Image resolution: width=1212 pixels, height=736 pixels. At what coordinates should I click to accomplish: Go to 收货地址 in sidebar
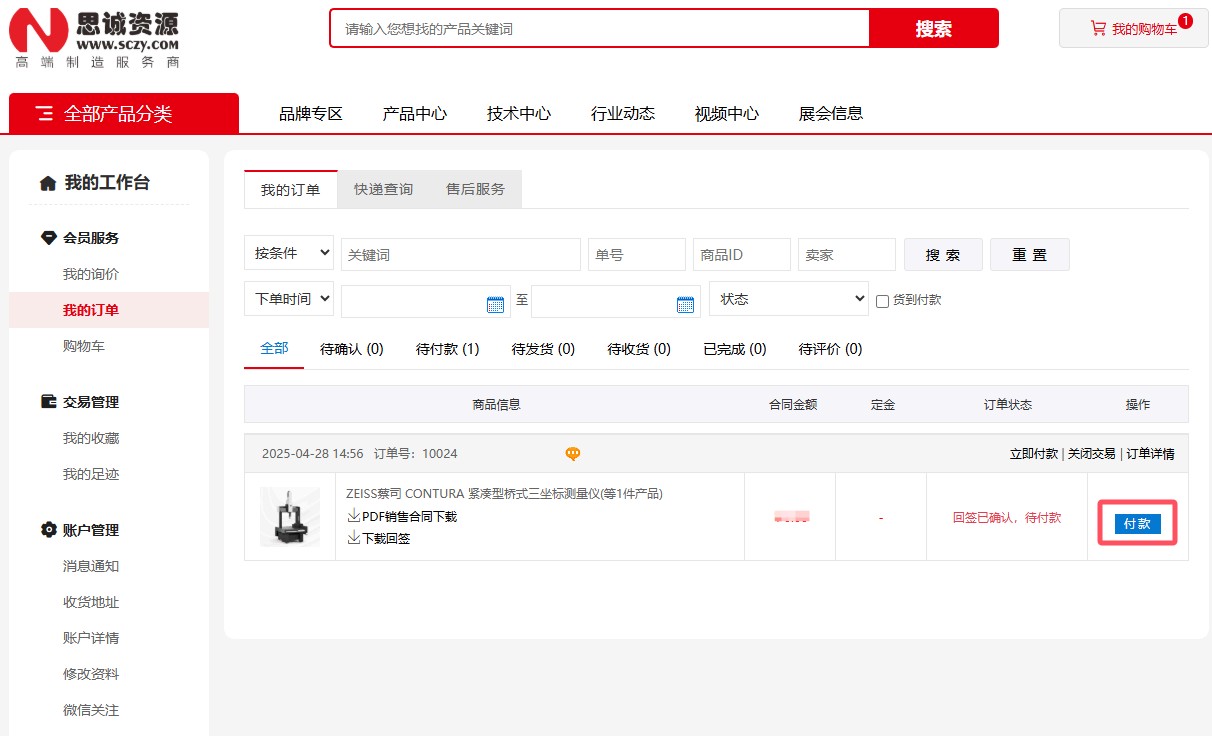(x=91, y=602)
